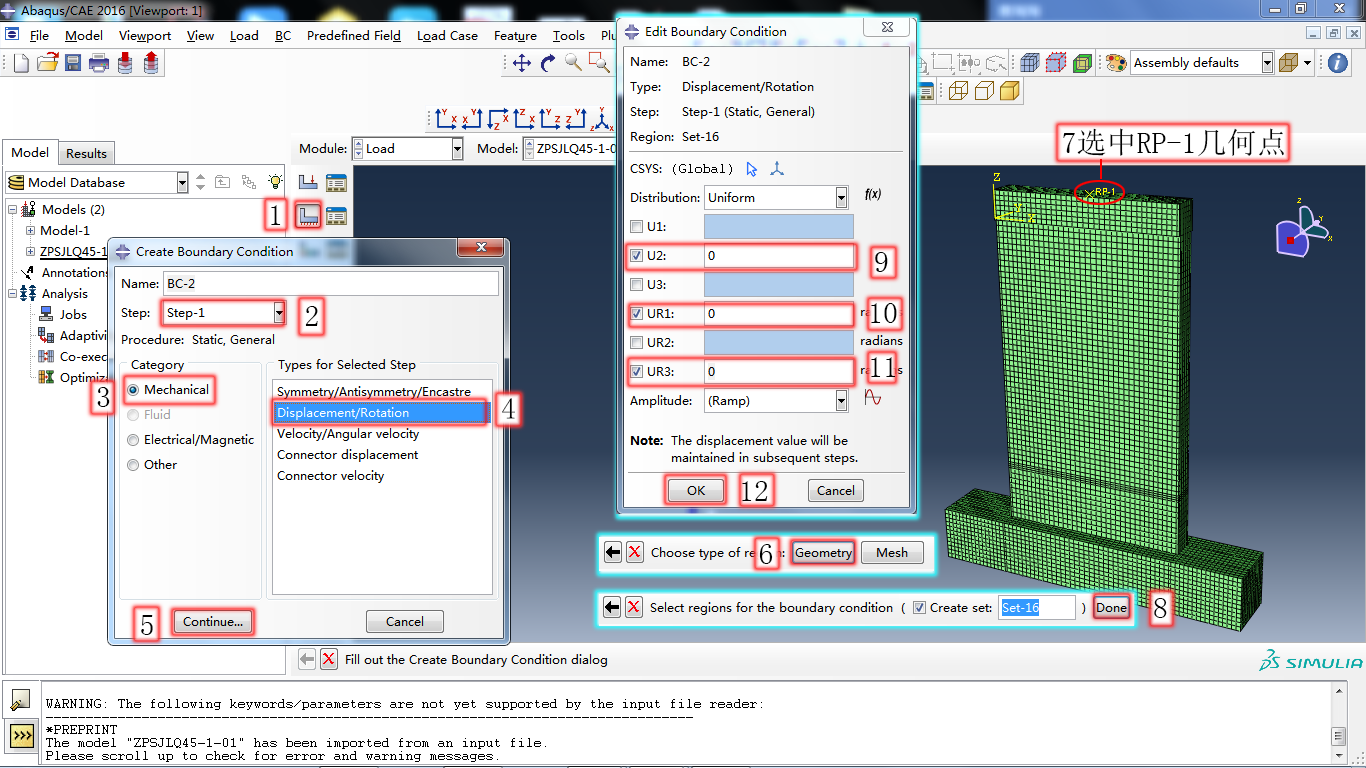Switch to the Results tab
Image resolution: width=1366 pixels, height=768 pixels.
[x=86, y=153]
